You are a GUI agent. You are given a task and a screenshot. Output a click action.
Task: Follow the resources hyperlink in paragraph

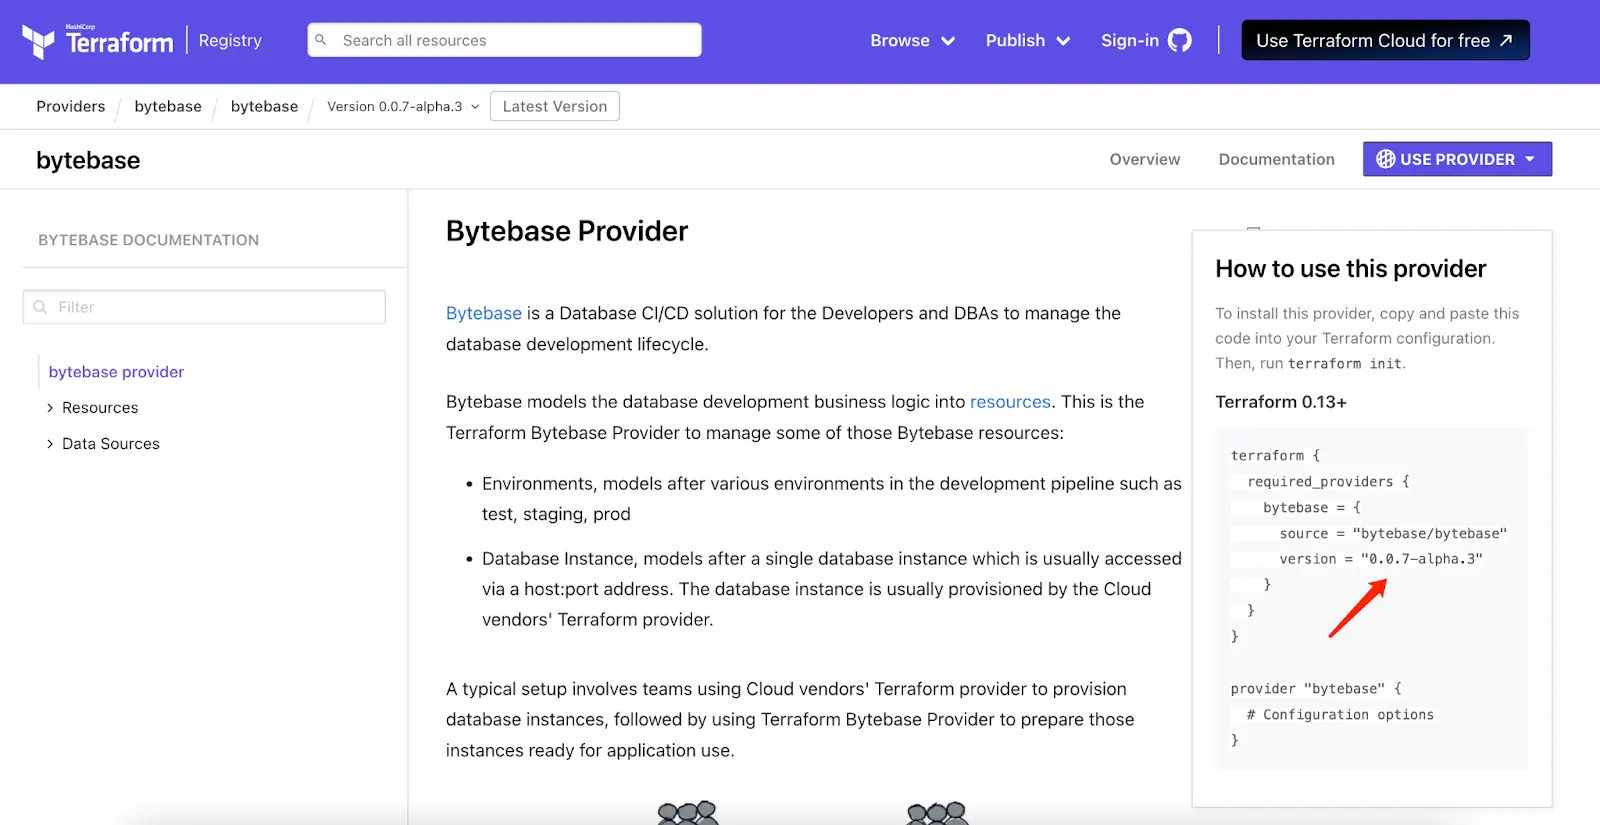tap(1010, 401)
